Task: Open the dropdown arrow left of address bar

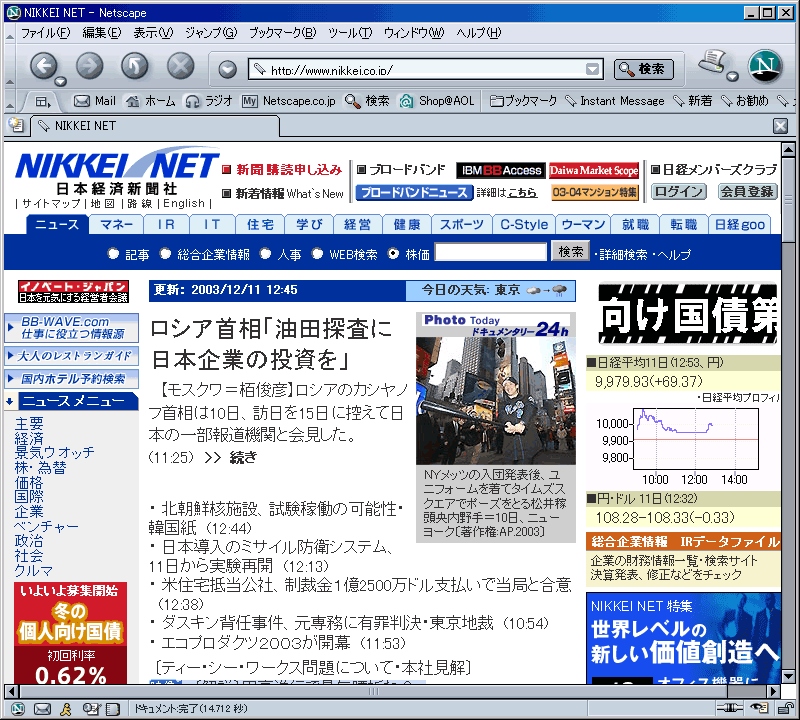Action: click(x=227, y=69)
